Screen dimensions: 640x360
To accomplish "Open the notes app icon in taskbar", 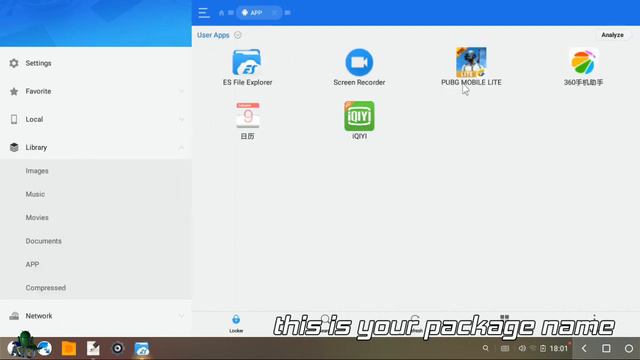I will (x=93, y=349).
